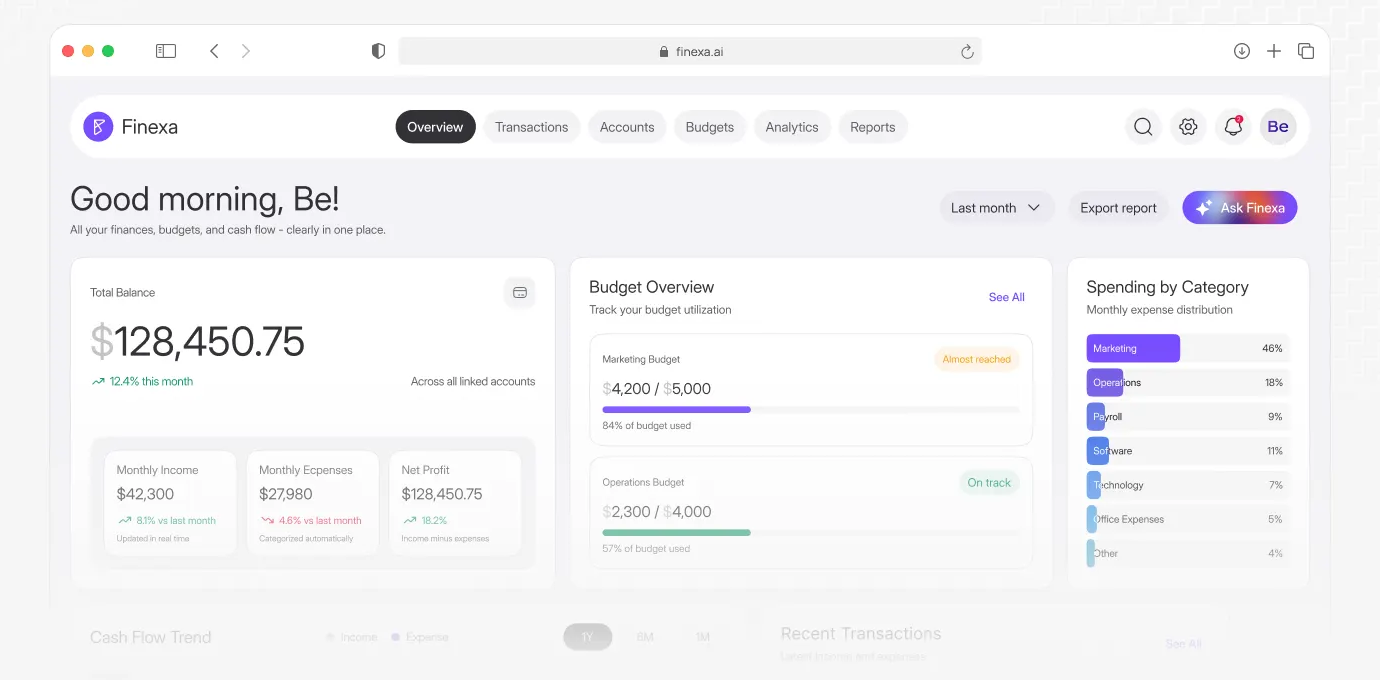
Task: Open settings gear icon
Action: pos(1188,127)
